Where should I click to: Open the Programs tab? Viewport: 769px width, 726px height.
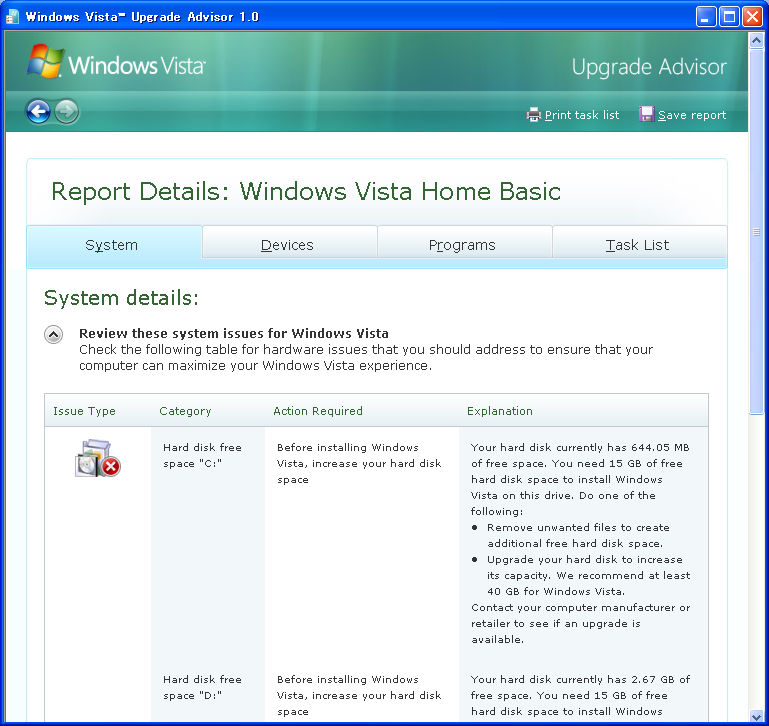[x=464, y=244]
